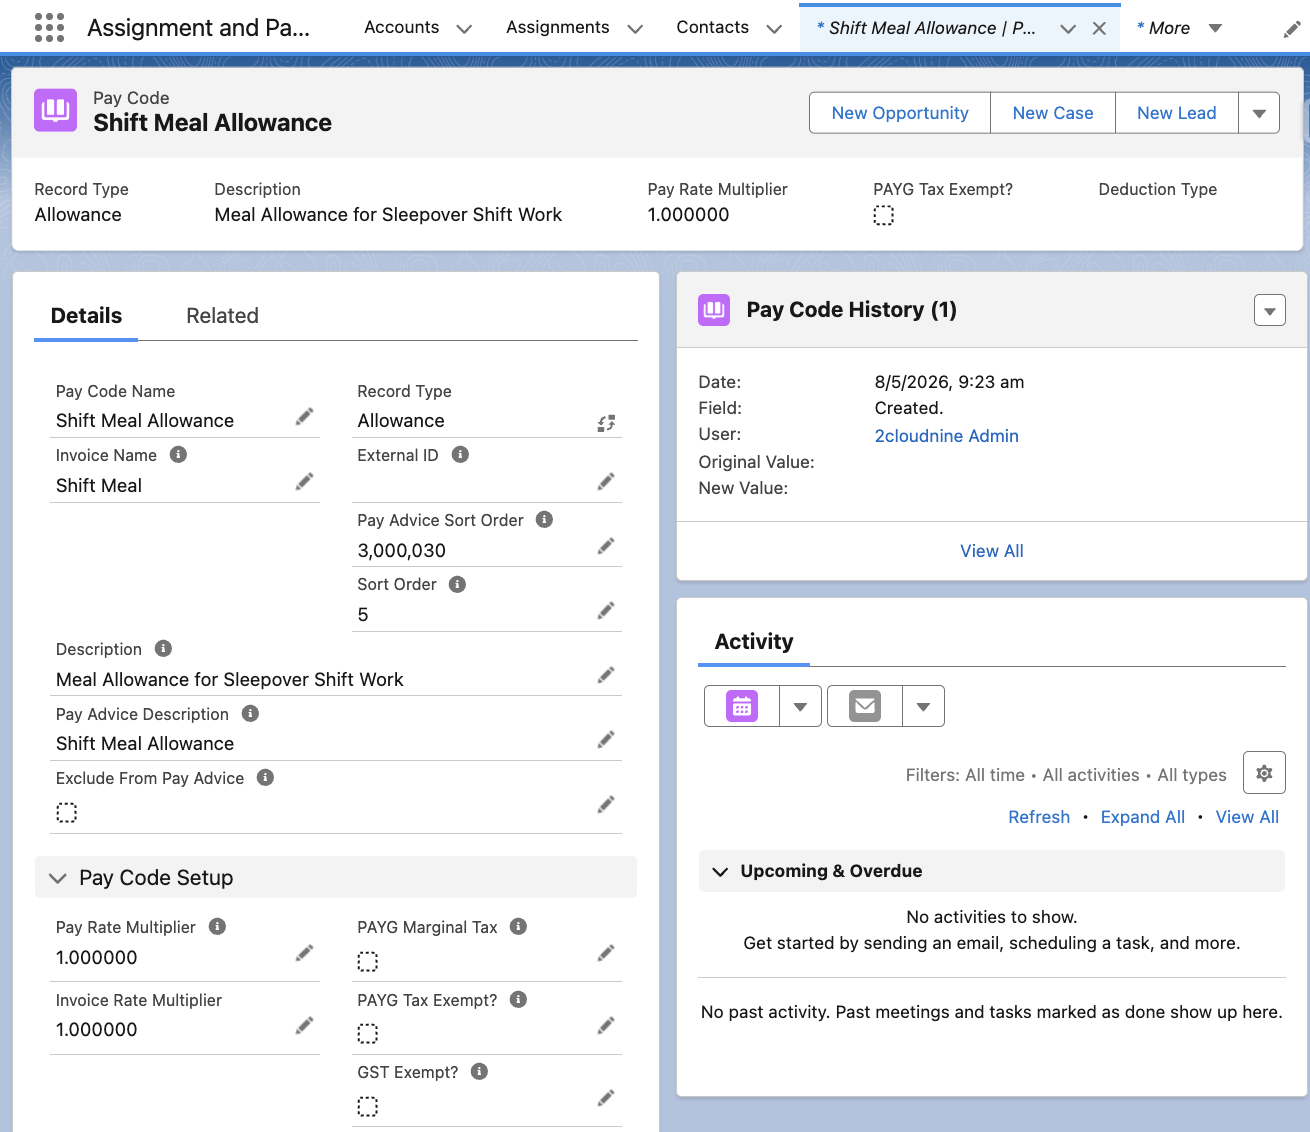
Task: Go to the Accounts nav tab
Action: (401, 27)
